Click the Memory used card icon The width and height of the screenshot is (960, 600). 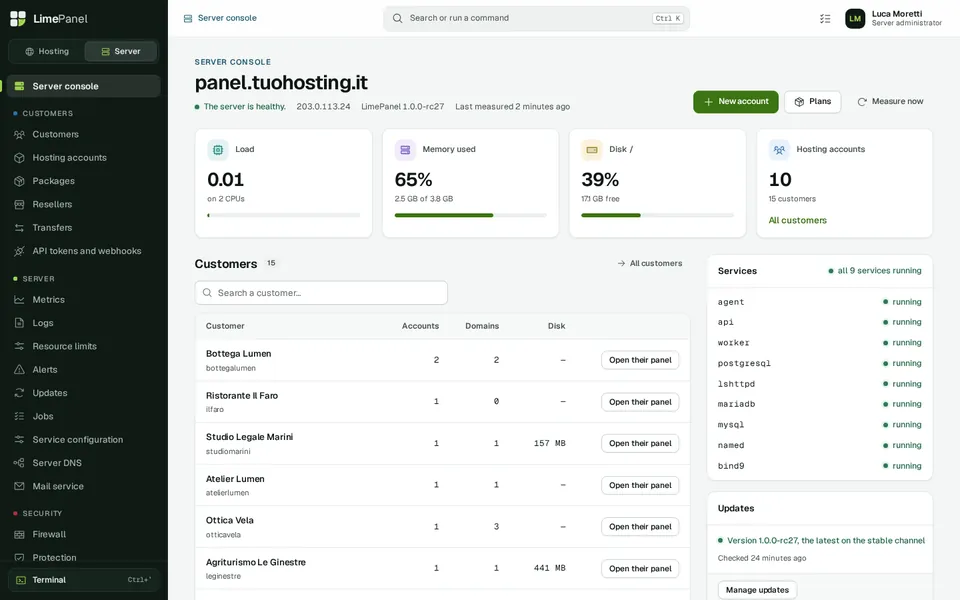click(405, 149)
